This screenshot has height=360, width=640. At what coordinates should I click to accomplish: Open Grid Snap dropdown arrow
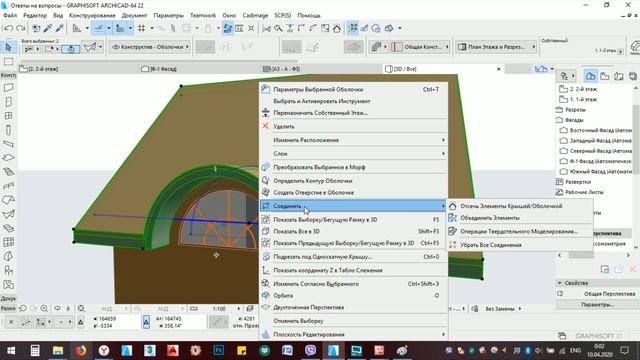(152, 28)
